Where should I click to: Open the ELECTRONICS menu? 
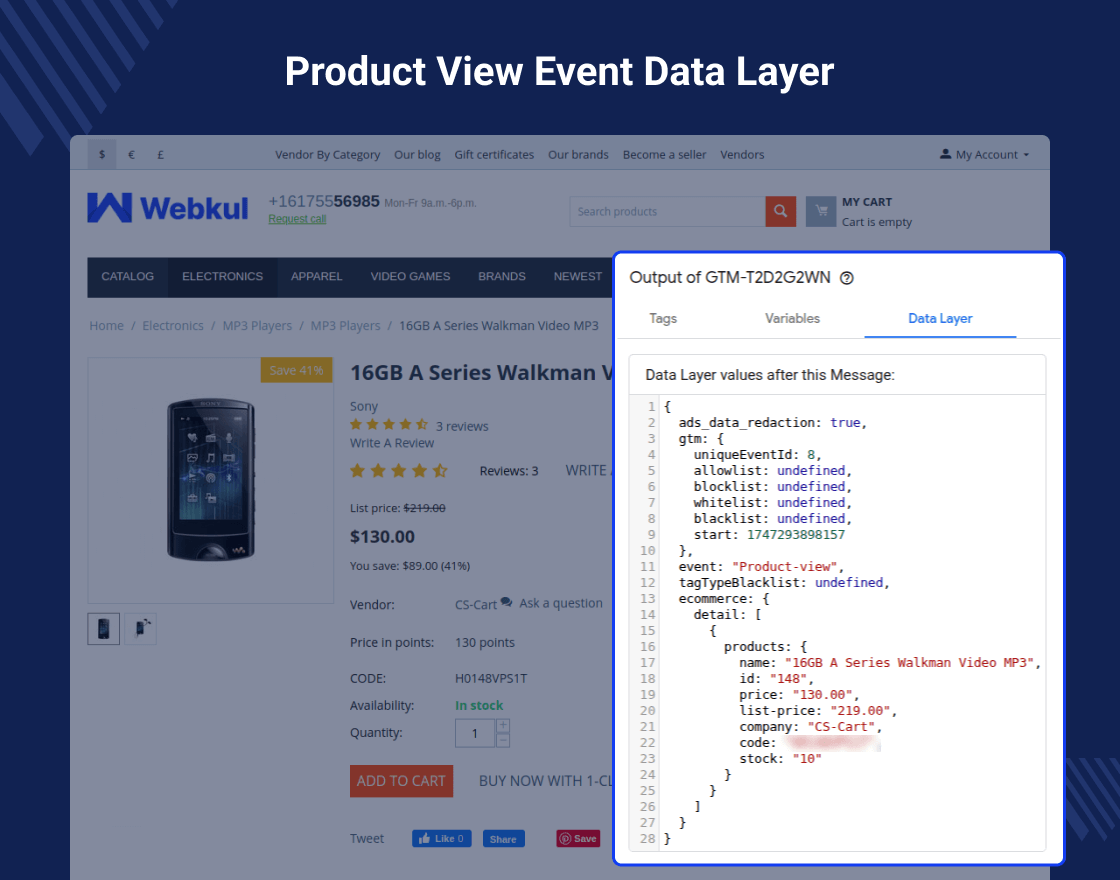click(x=222, y=276)
